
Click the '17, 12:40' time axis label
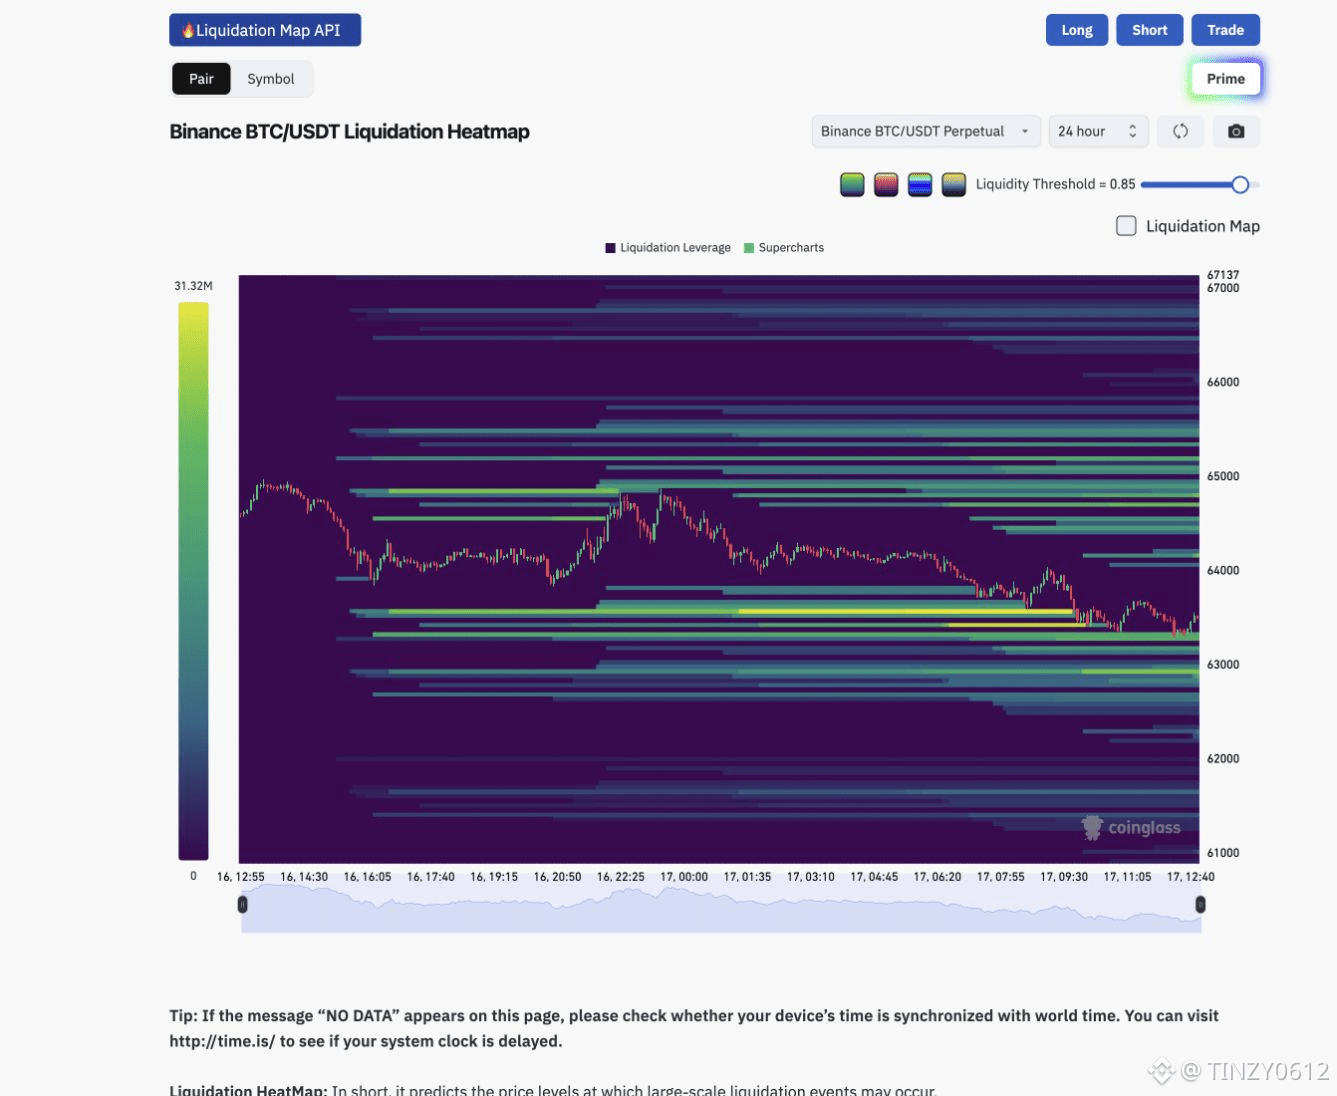coord(1191,877)
